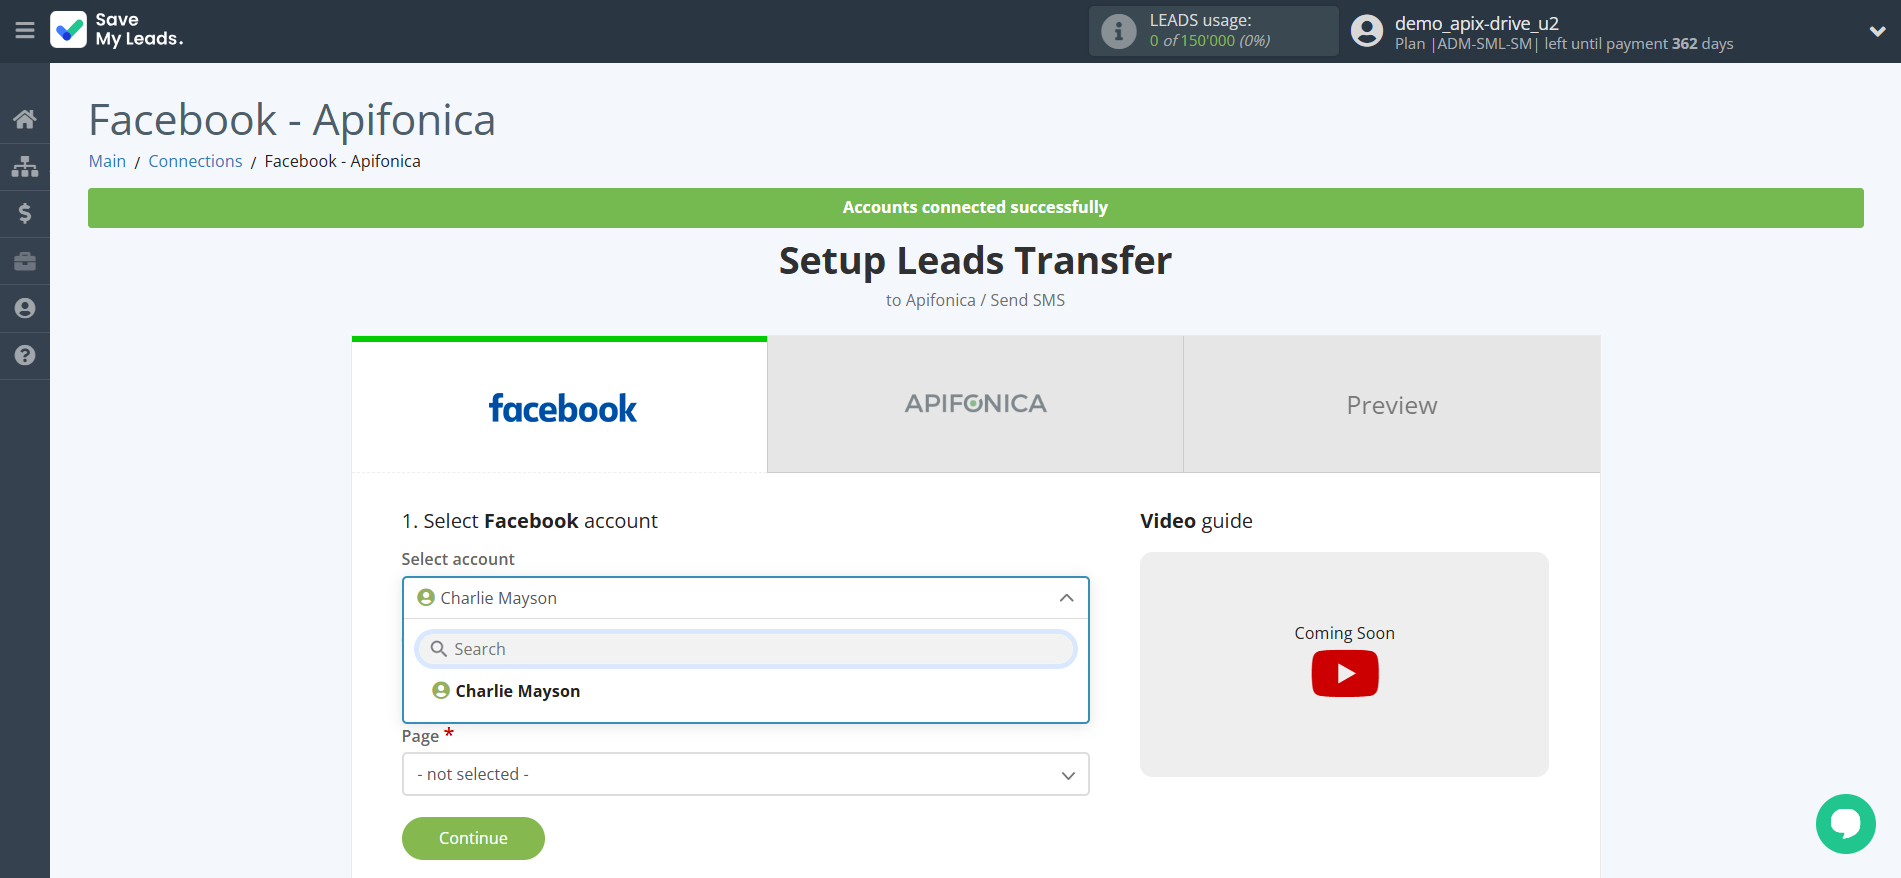
Task: Open billing dollar icon in sidebar
Action: (25, 213)
